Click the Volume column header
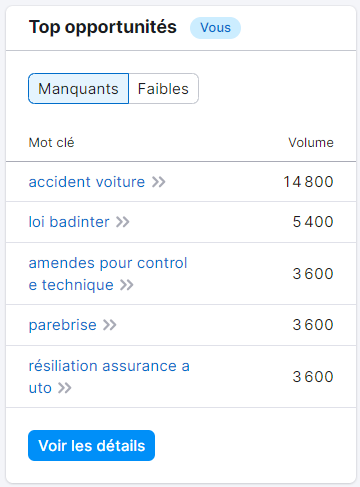The image size is (360, 487). pos(311,143)
